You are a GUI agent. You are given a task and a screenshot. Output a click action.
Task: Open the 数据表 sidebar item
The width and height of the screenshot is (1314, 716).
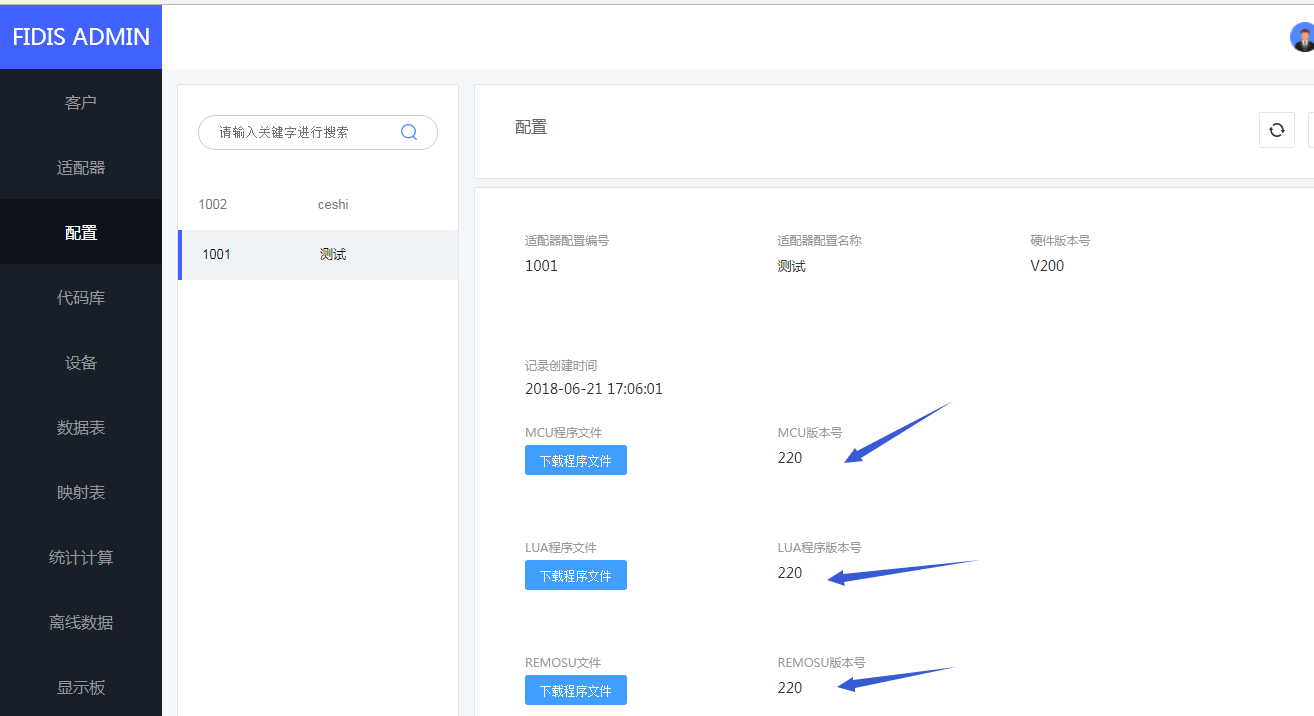(x=81, y=428)
